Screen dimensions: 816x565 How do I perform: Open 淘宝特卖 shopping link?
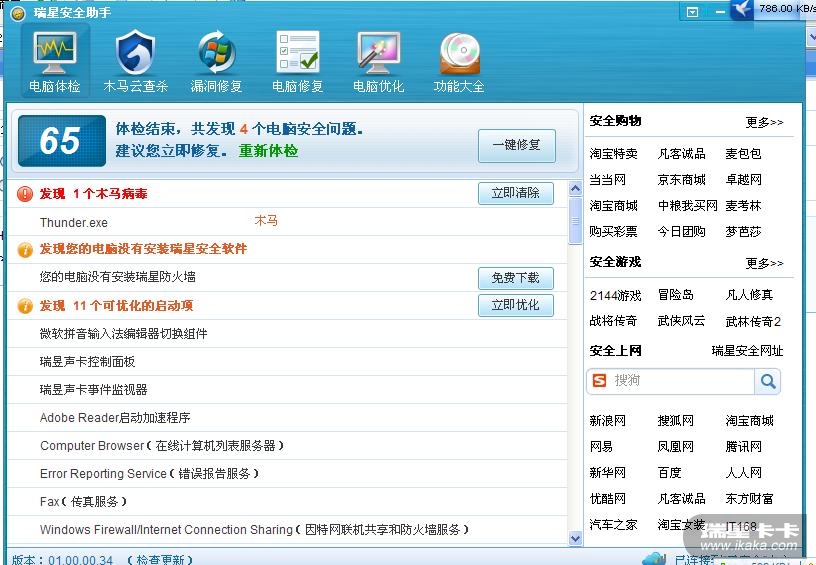tap(614, 154)
